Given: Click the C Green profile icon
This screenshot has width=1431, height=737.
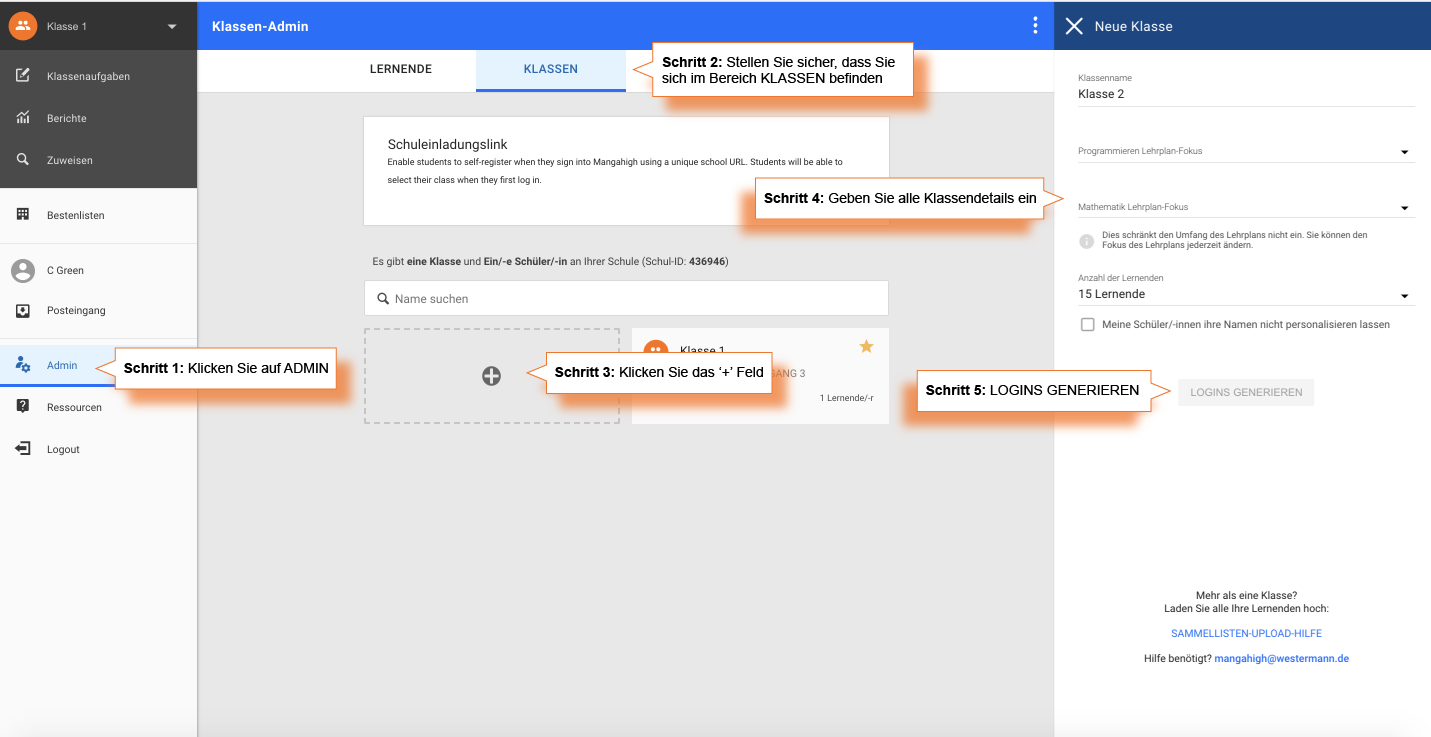Looking at the screenshot, I should 23,270.
